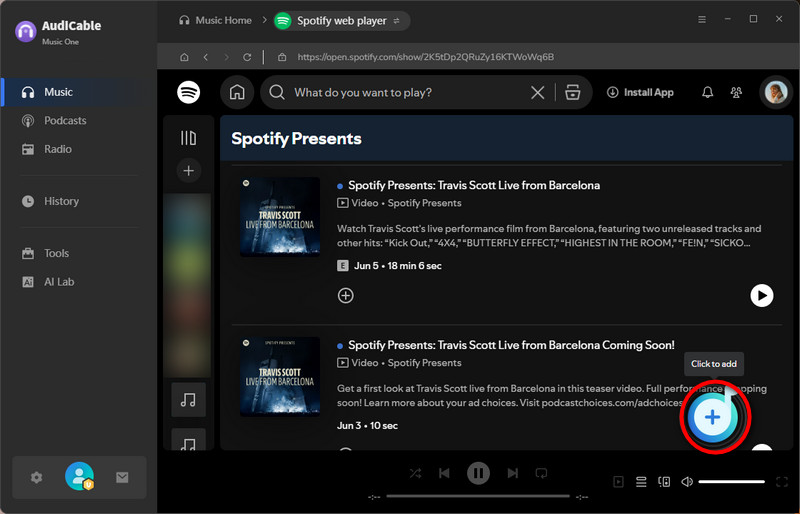Screen dimensions: 800x514
Task: Clear the search with the X icon
Action: pos(538,92)
